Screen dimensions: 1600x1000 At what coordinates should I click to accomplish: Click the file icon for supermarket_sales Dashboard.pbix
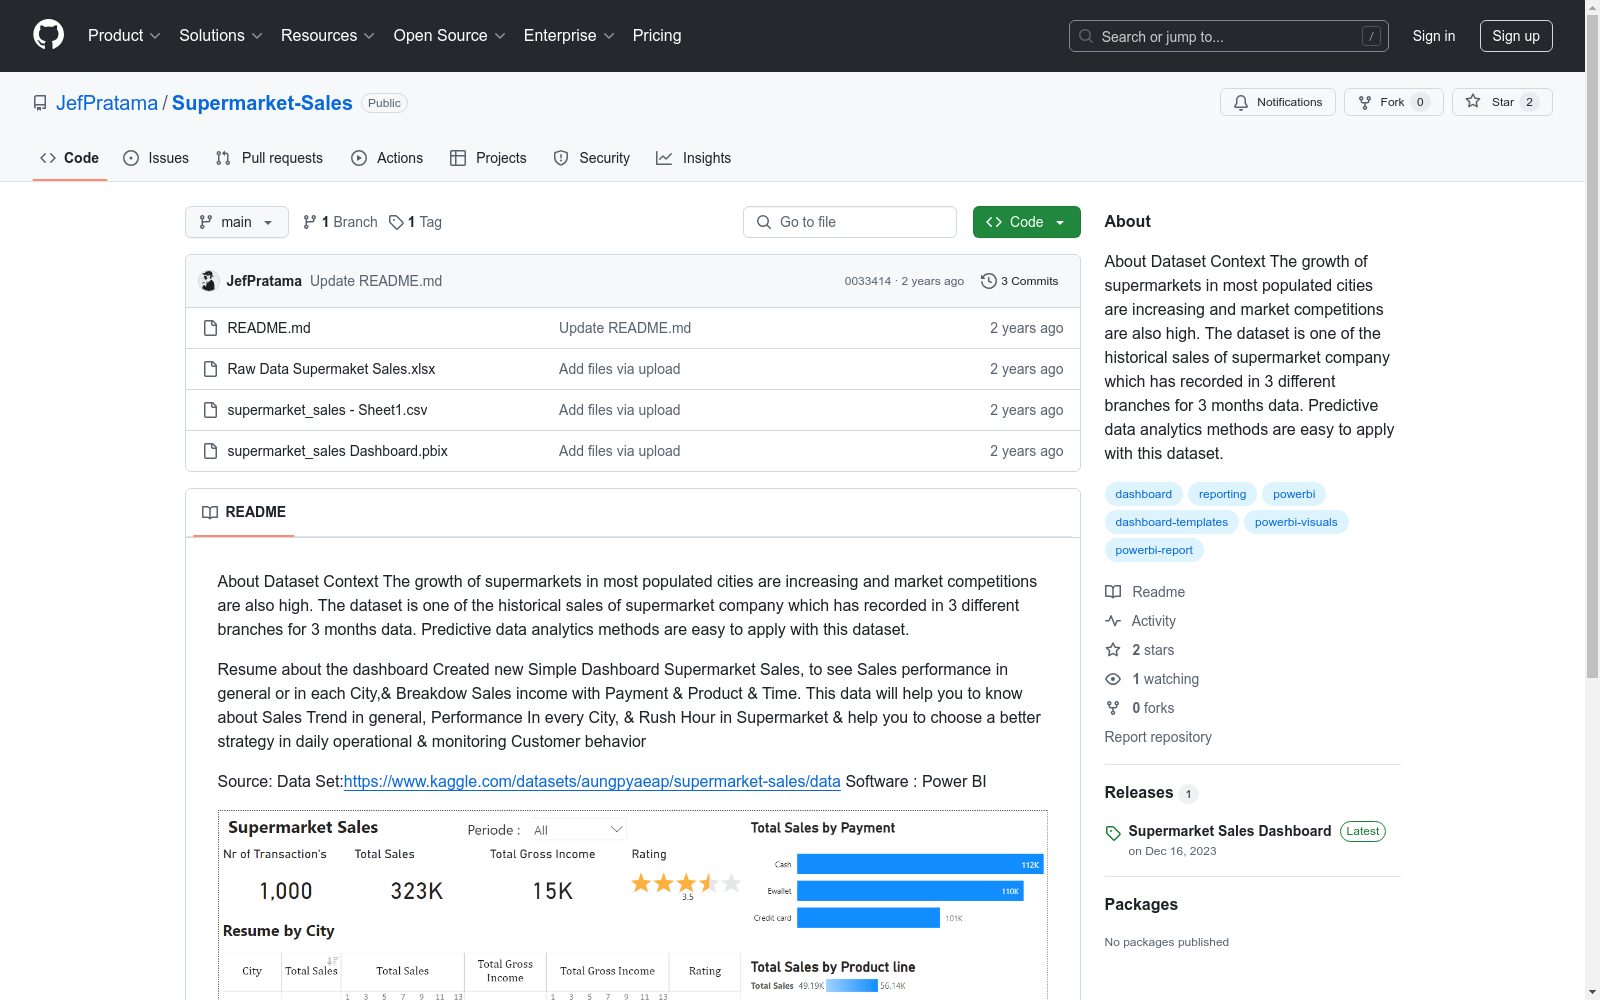coord(210,451)
